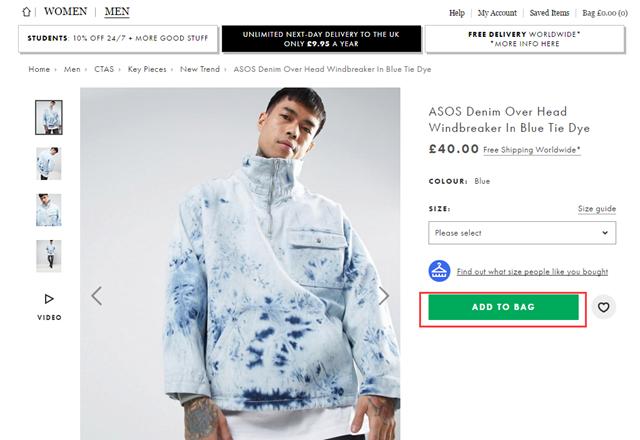Open the Size guide link

597,209
